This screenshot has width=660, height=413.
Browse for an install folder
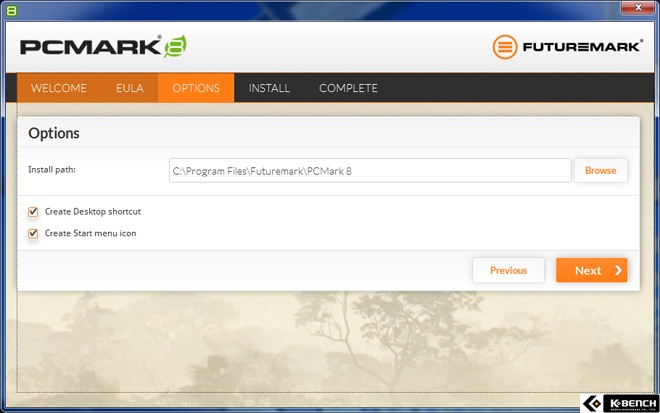[x=601, y=171]
